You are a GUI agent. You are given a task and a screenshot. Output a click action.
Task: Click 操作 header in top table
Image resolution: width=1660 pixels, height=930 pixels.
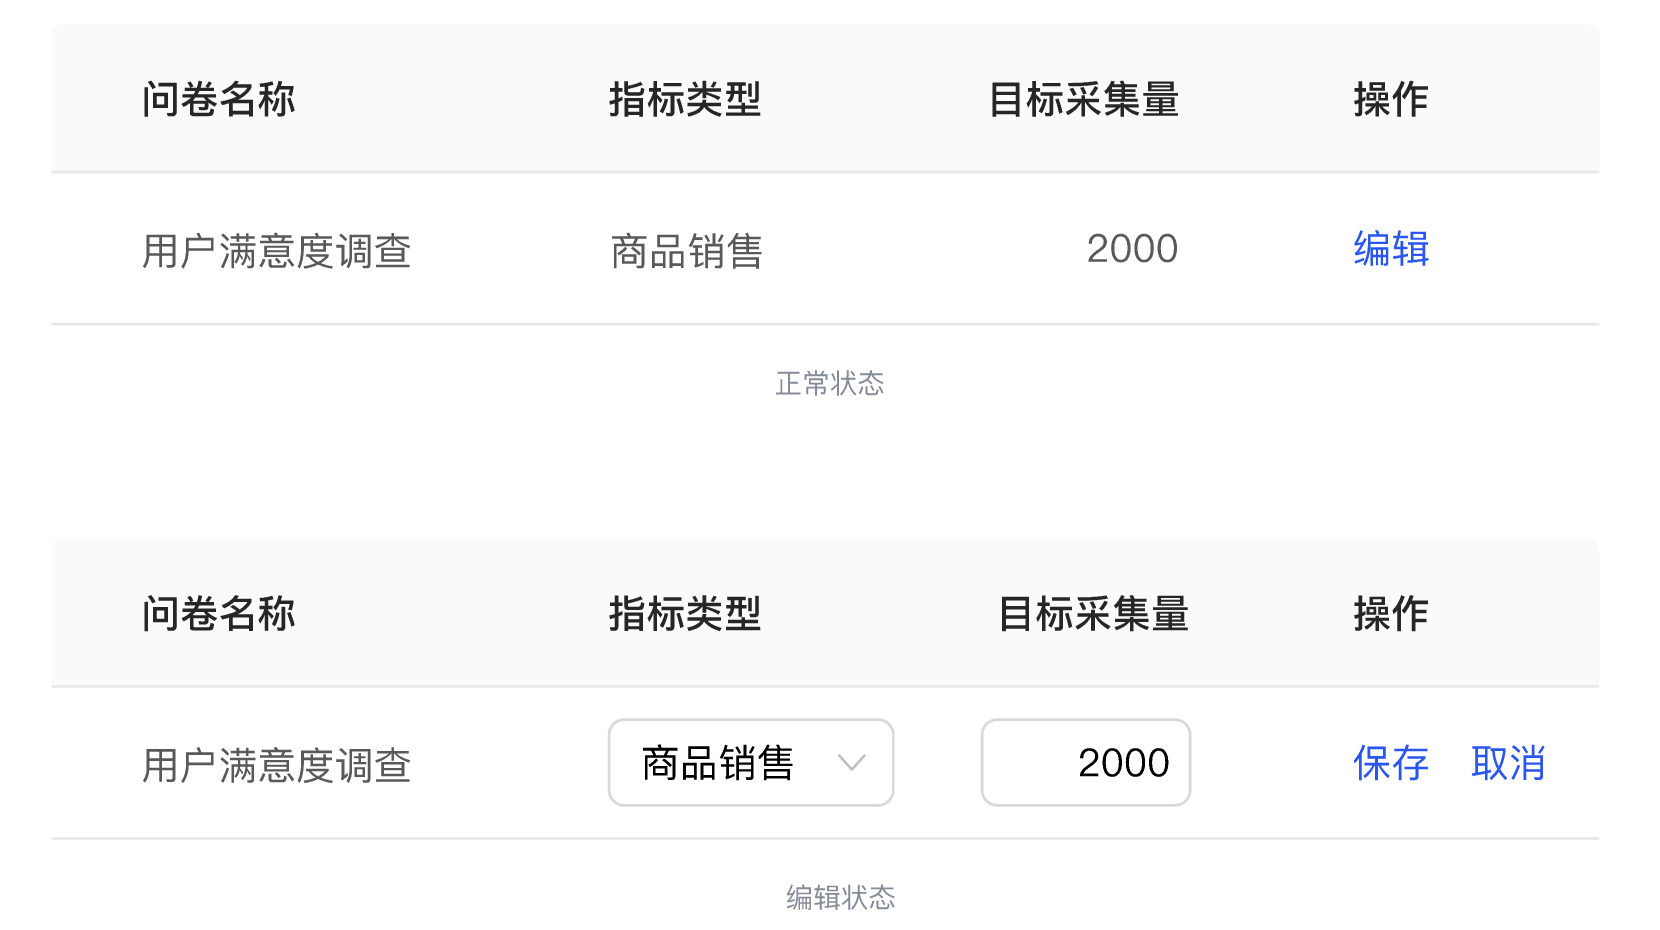point(1391,100)
